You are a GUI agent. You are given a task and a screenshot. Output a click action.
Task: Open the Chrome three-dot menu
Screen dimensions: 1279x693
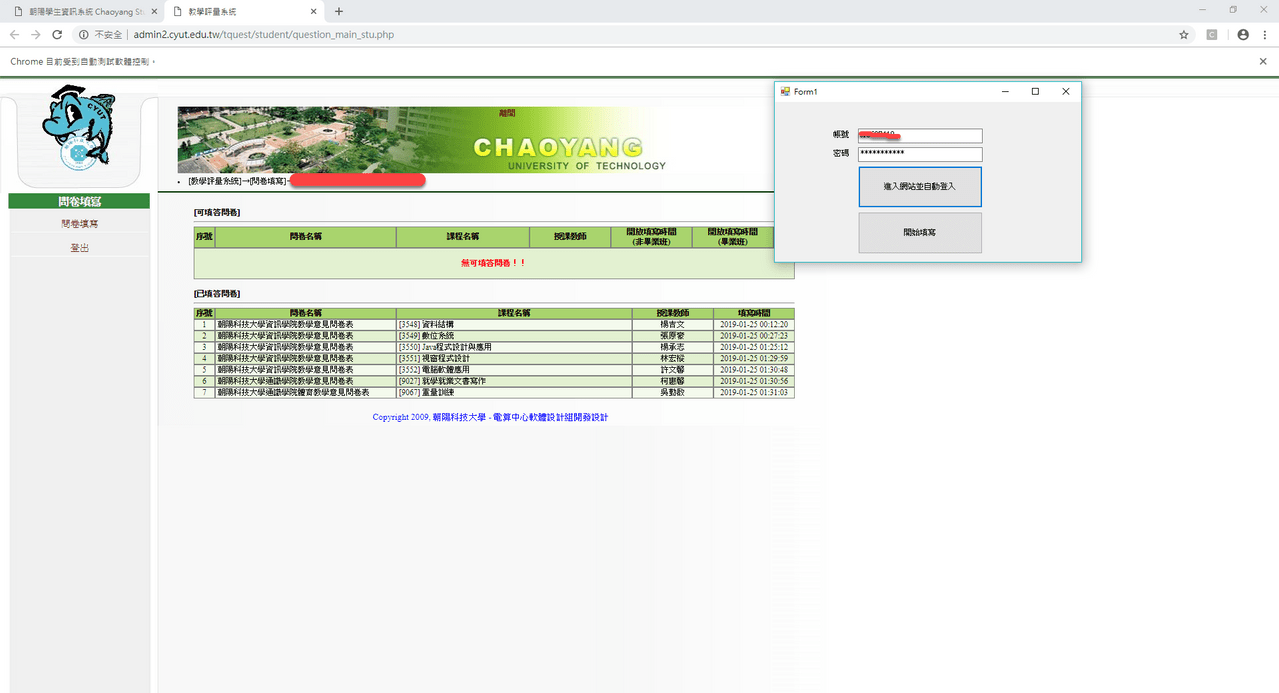pyautogui.click(x=1264, y=34)
